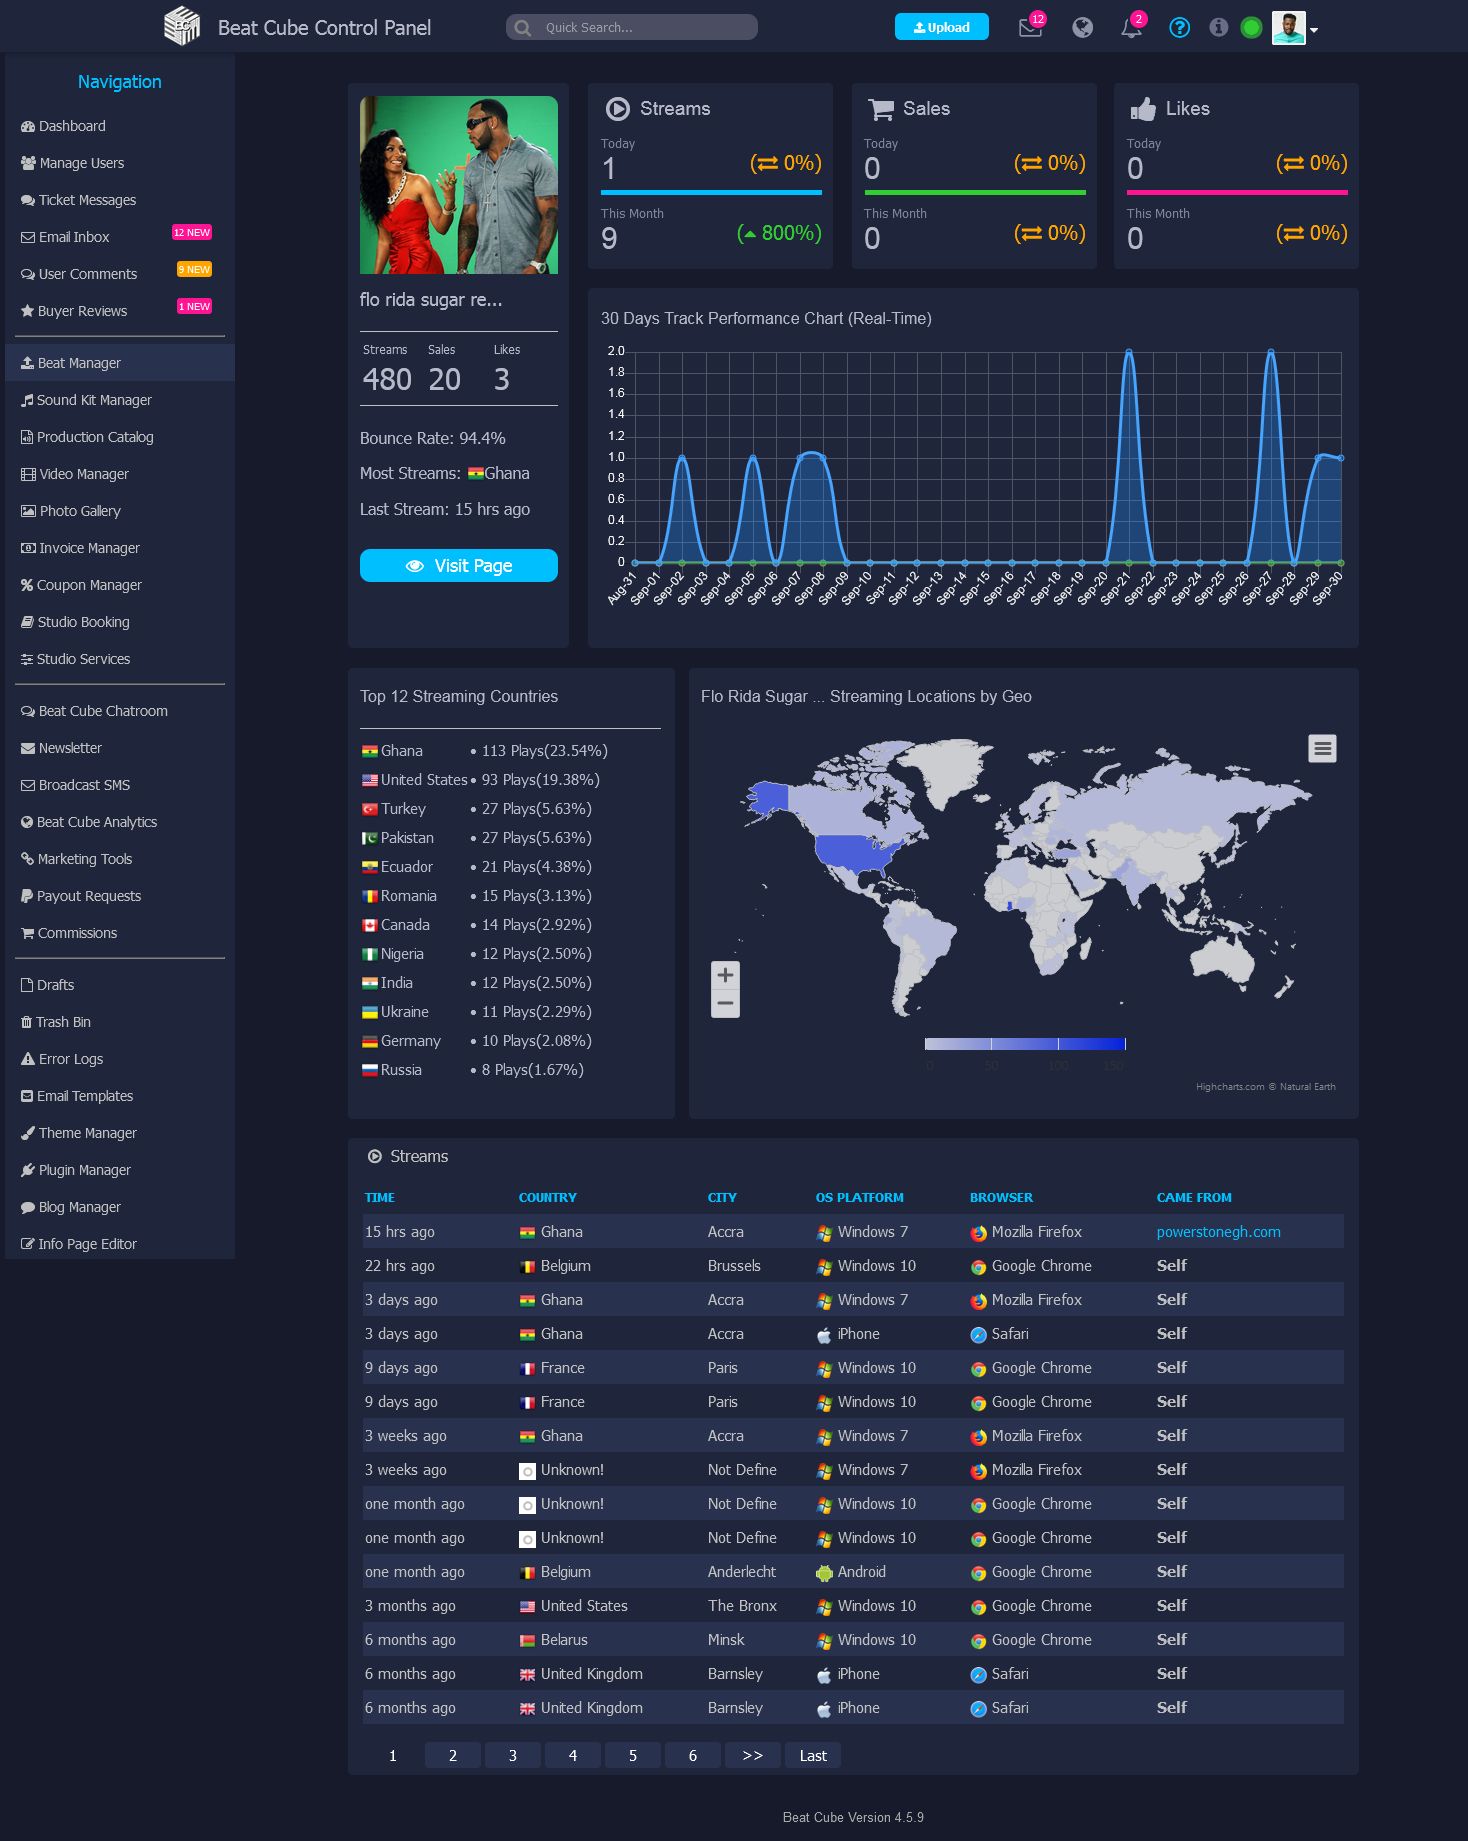Screen dimensions: 1468x1841
Task: Click the search magnifier icon
Action: coord(522,28)
